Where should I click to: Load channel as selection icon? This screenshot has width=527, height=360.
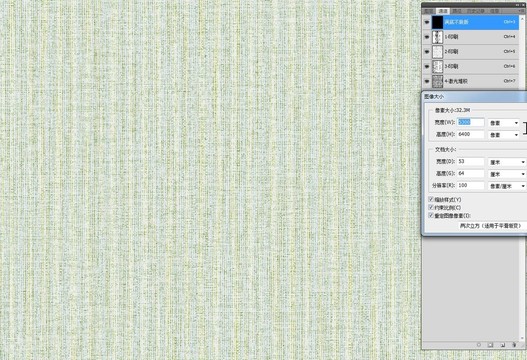point(479,345)
